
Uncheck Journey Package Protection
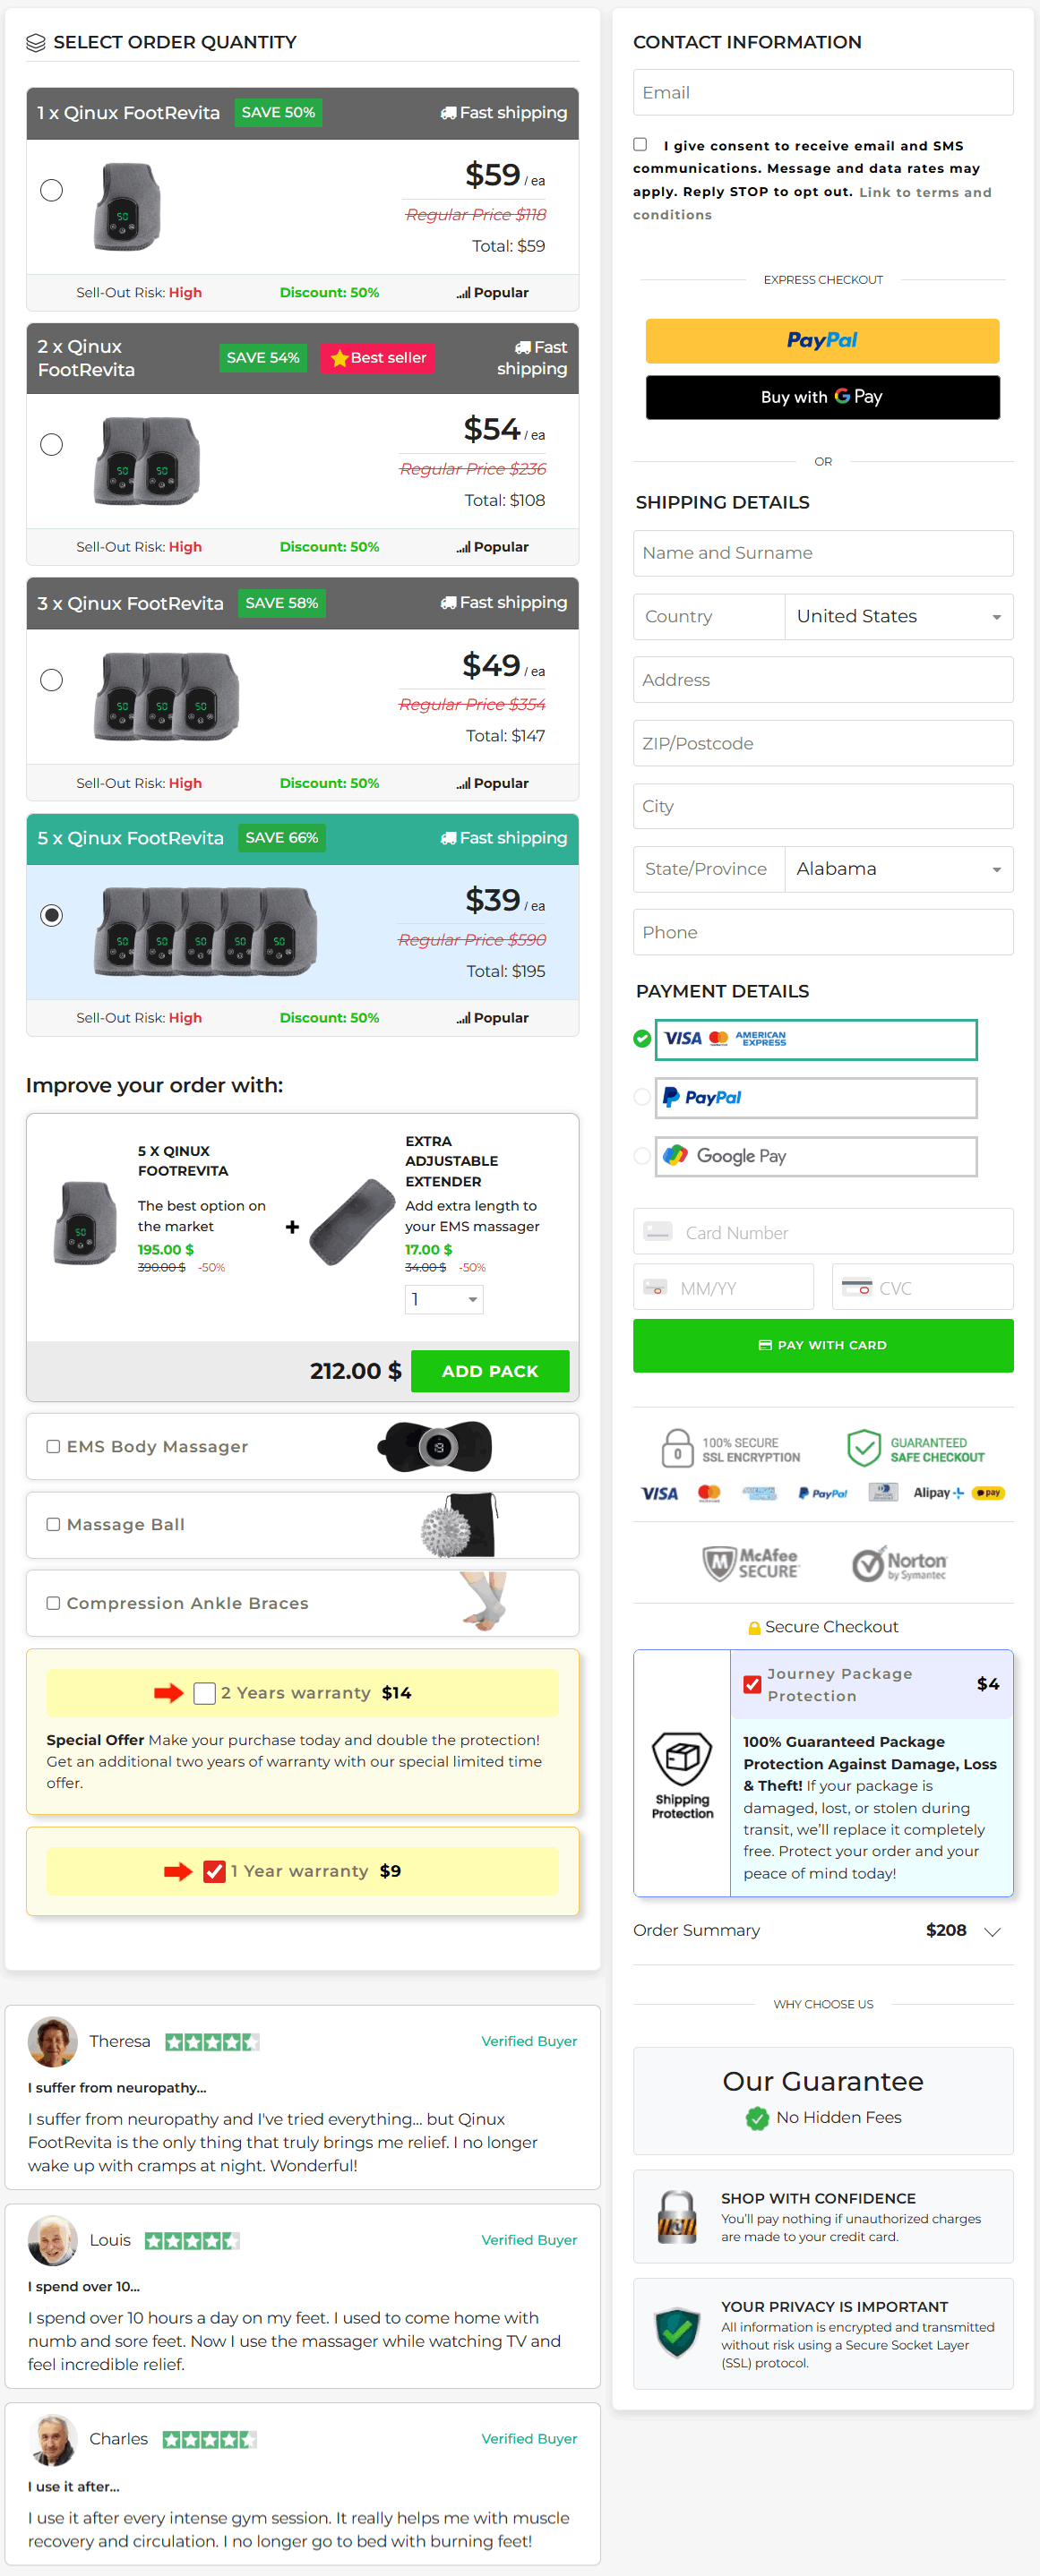[x=752, y=1684]
